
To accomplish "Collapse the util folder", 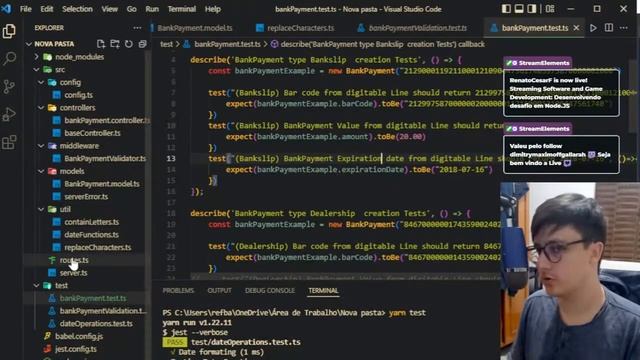I will [41, 209].
